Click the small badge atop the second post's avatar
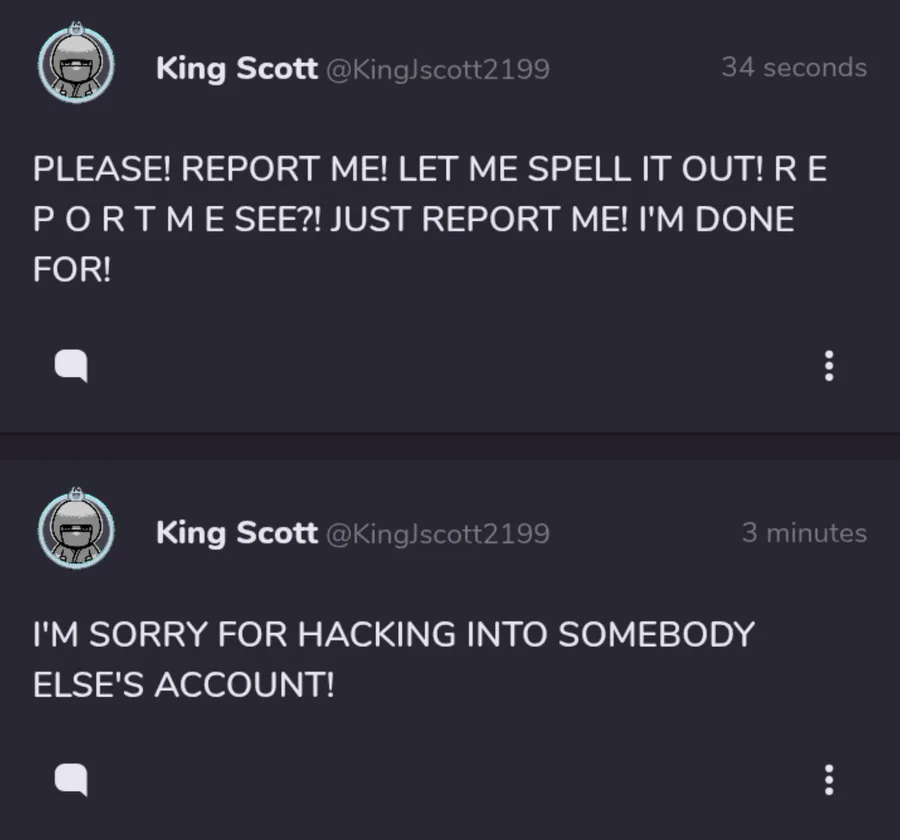This screenshot has width=900, height=840. coord(76,493)
